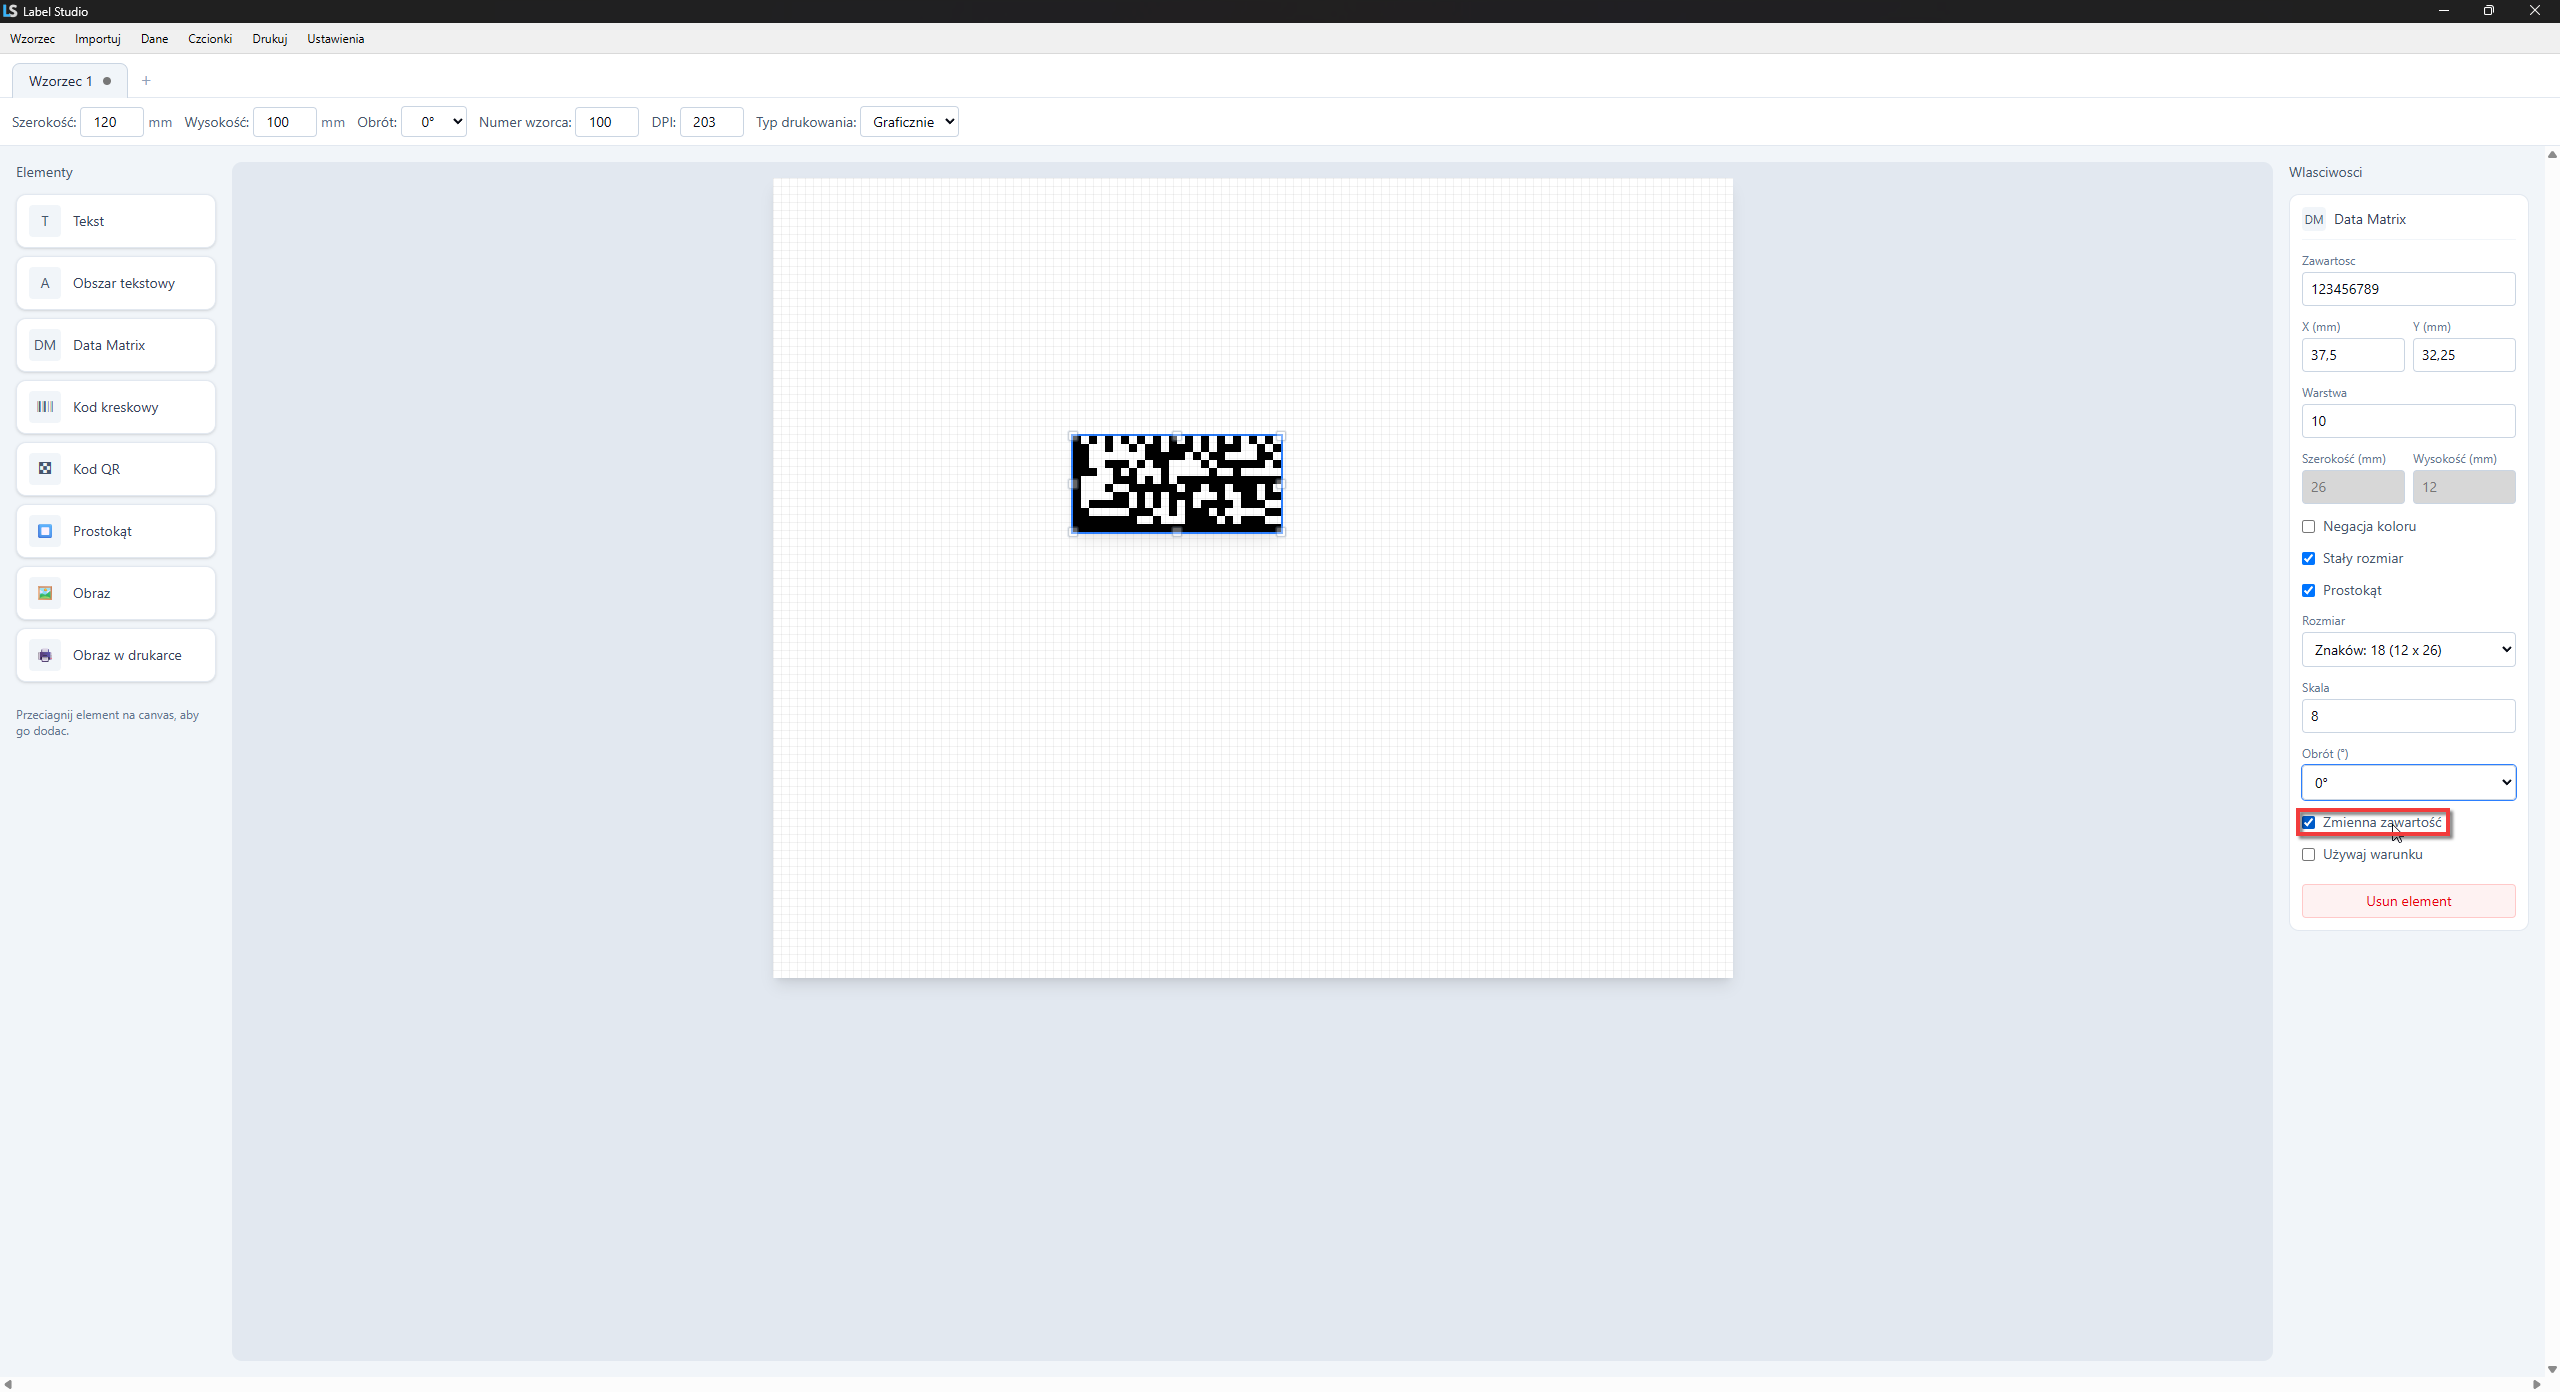Open the element Obrót (°) dropdown
The image size is (2560, 1392).
[2408, 783]
